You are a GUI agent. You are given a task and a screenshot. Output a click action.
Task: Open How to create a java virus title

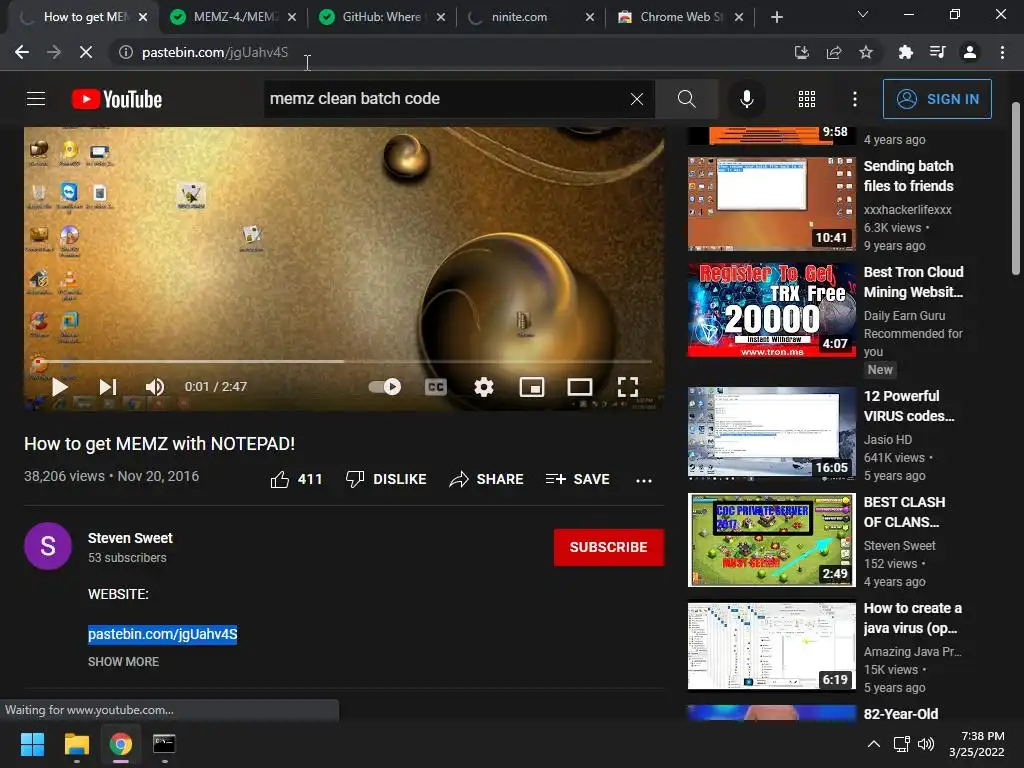coord(912,618)
